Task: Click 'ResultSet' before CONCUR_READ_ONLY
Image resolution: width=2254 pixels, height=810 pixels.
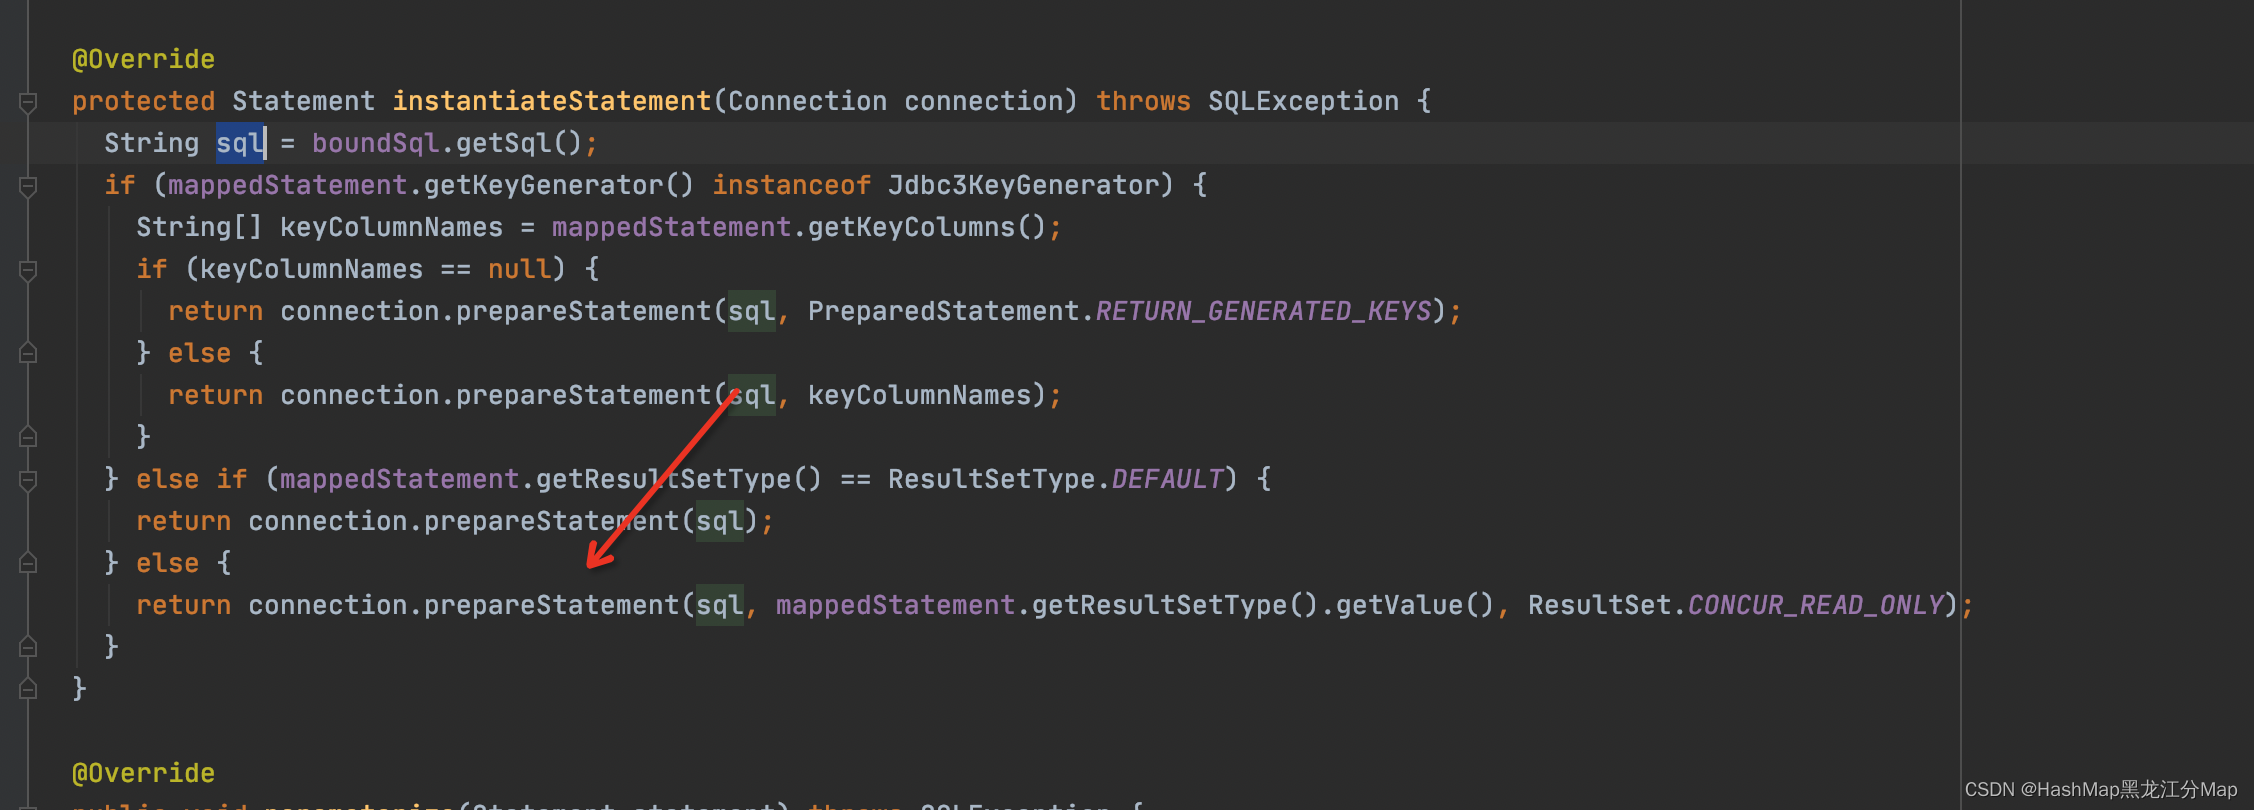Action: [x=1599, y=605]
